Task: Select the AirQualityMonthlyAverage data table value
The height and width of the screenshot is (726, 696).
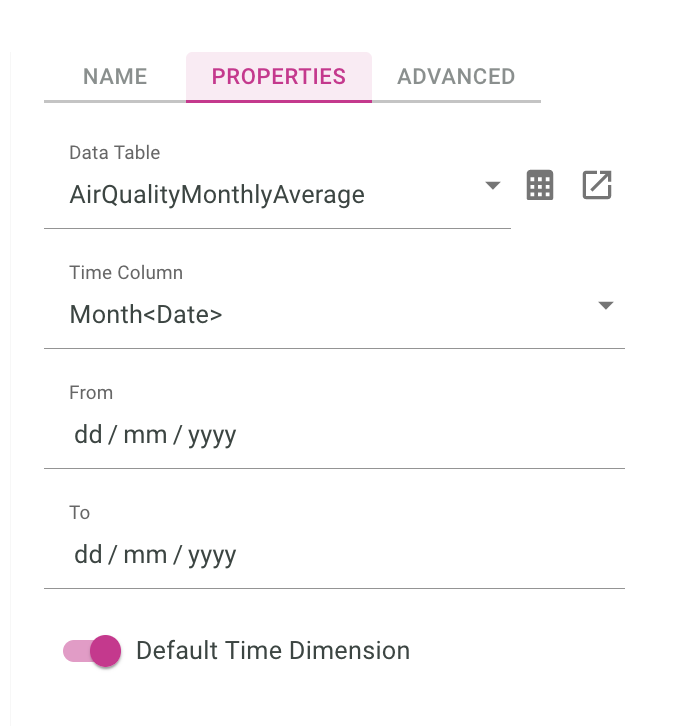Action: [x=217, y=194]
